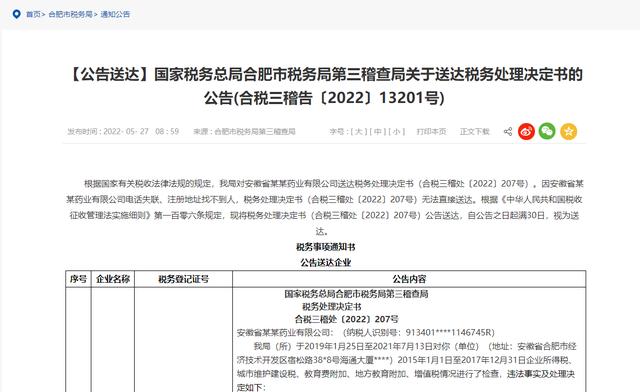Image resolution: width=640 pixels, height=392 pixels.
Task: Set font size to 小
Action: [x=396, y=131]
